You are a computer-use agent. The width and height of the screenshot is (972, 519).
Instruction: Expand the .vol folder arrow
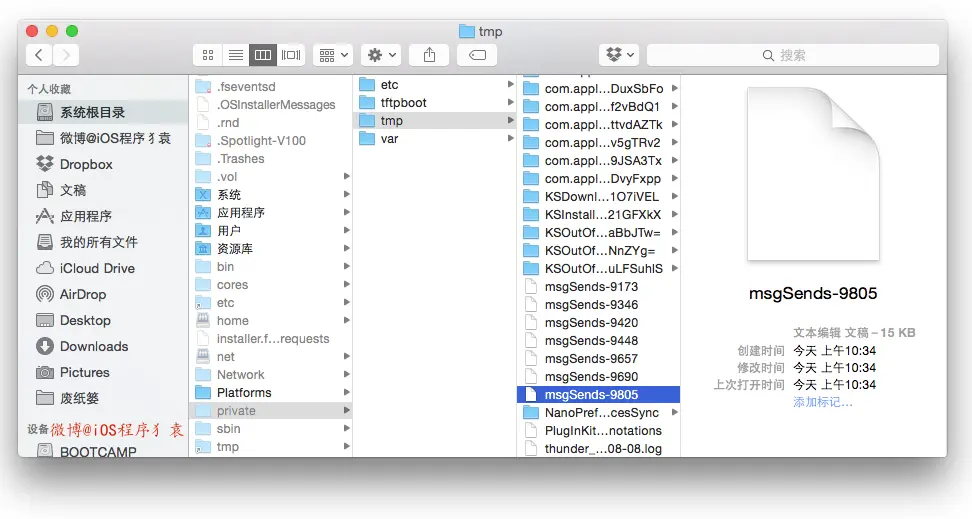tap(347, 177)
